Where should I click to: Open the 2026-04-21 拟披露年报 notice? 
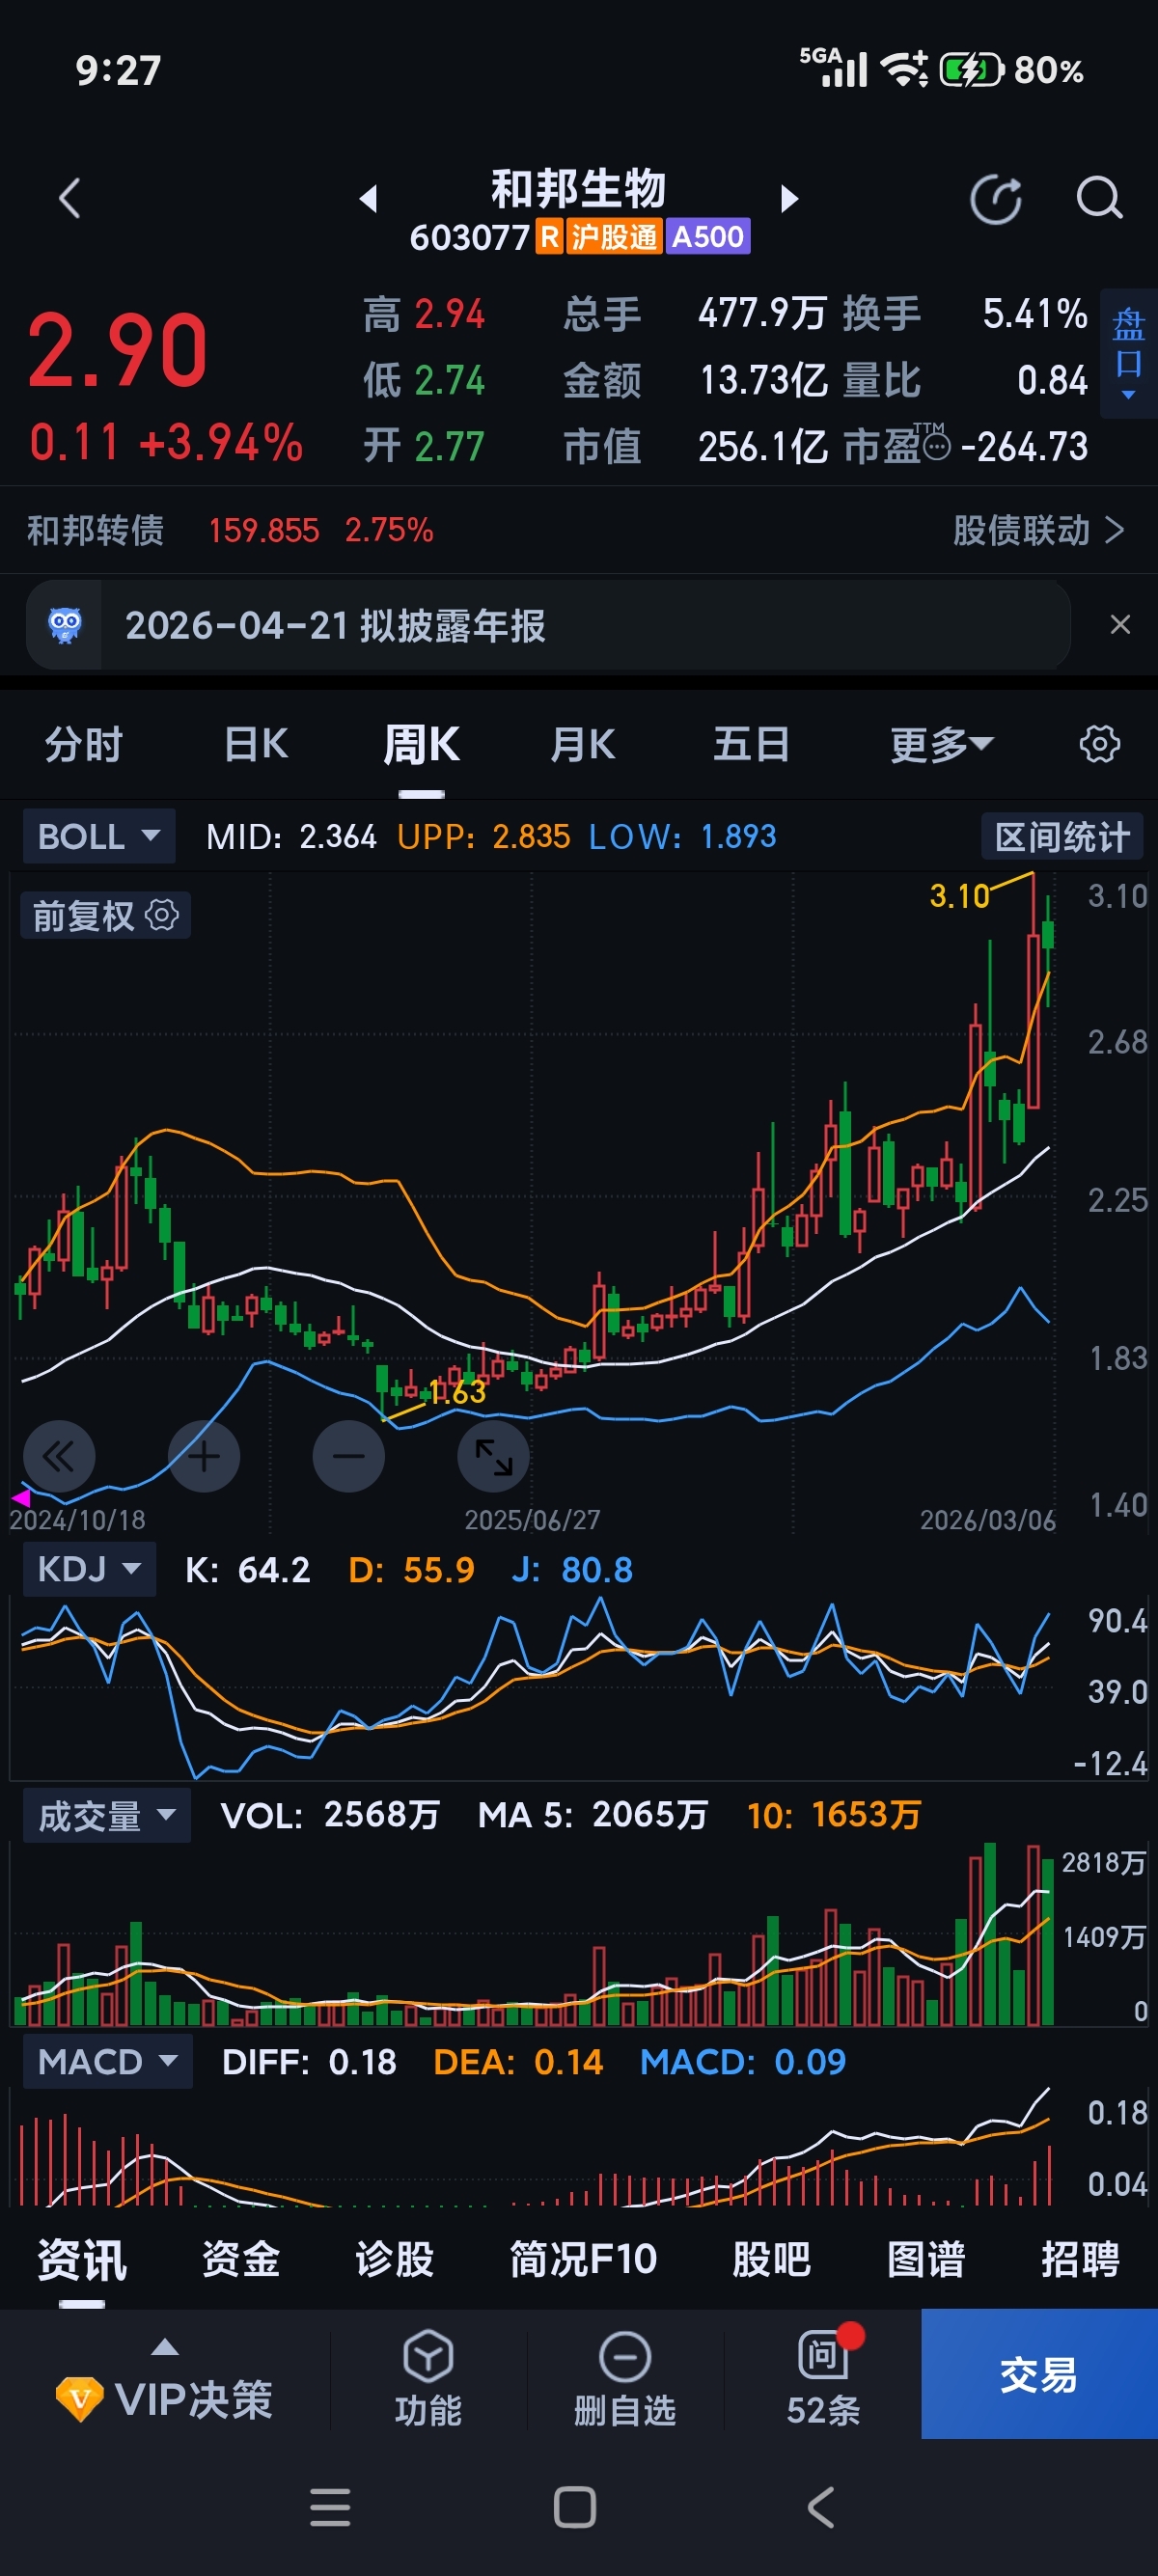pyautogui.click(x=335, y=626)
